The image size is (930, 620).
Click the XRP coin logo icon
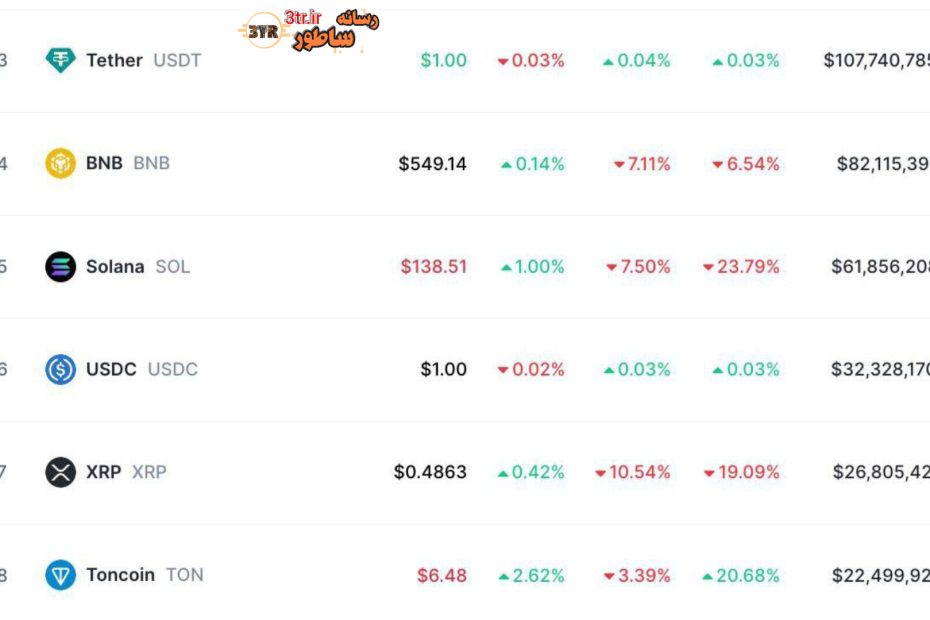tap(60, 472)
